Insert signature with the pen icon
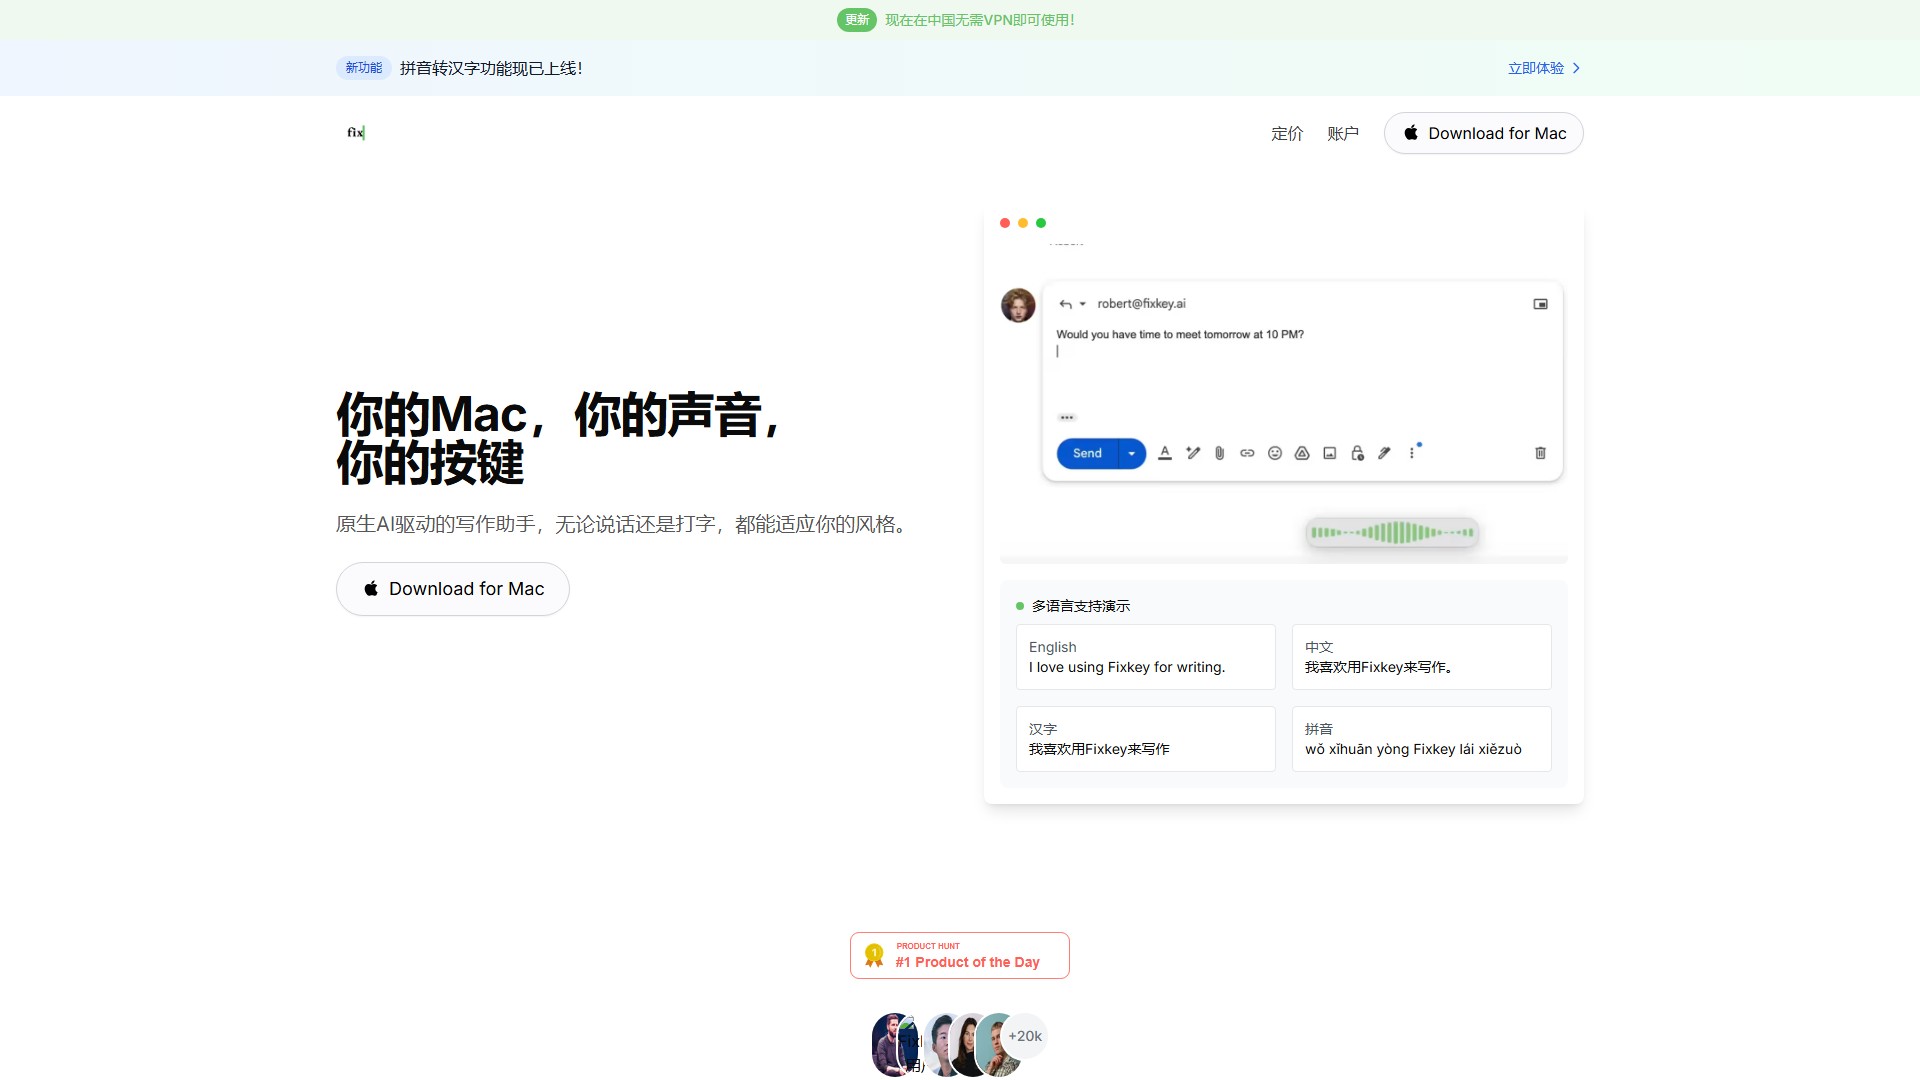The image size is (1920, 1080). 1385,454
